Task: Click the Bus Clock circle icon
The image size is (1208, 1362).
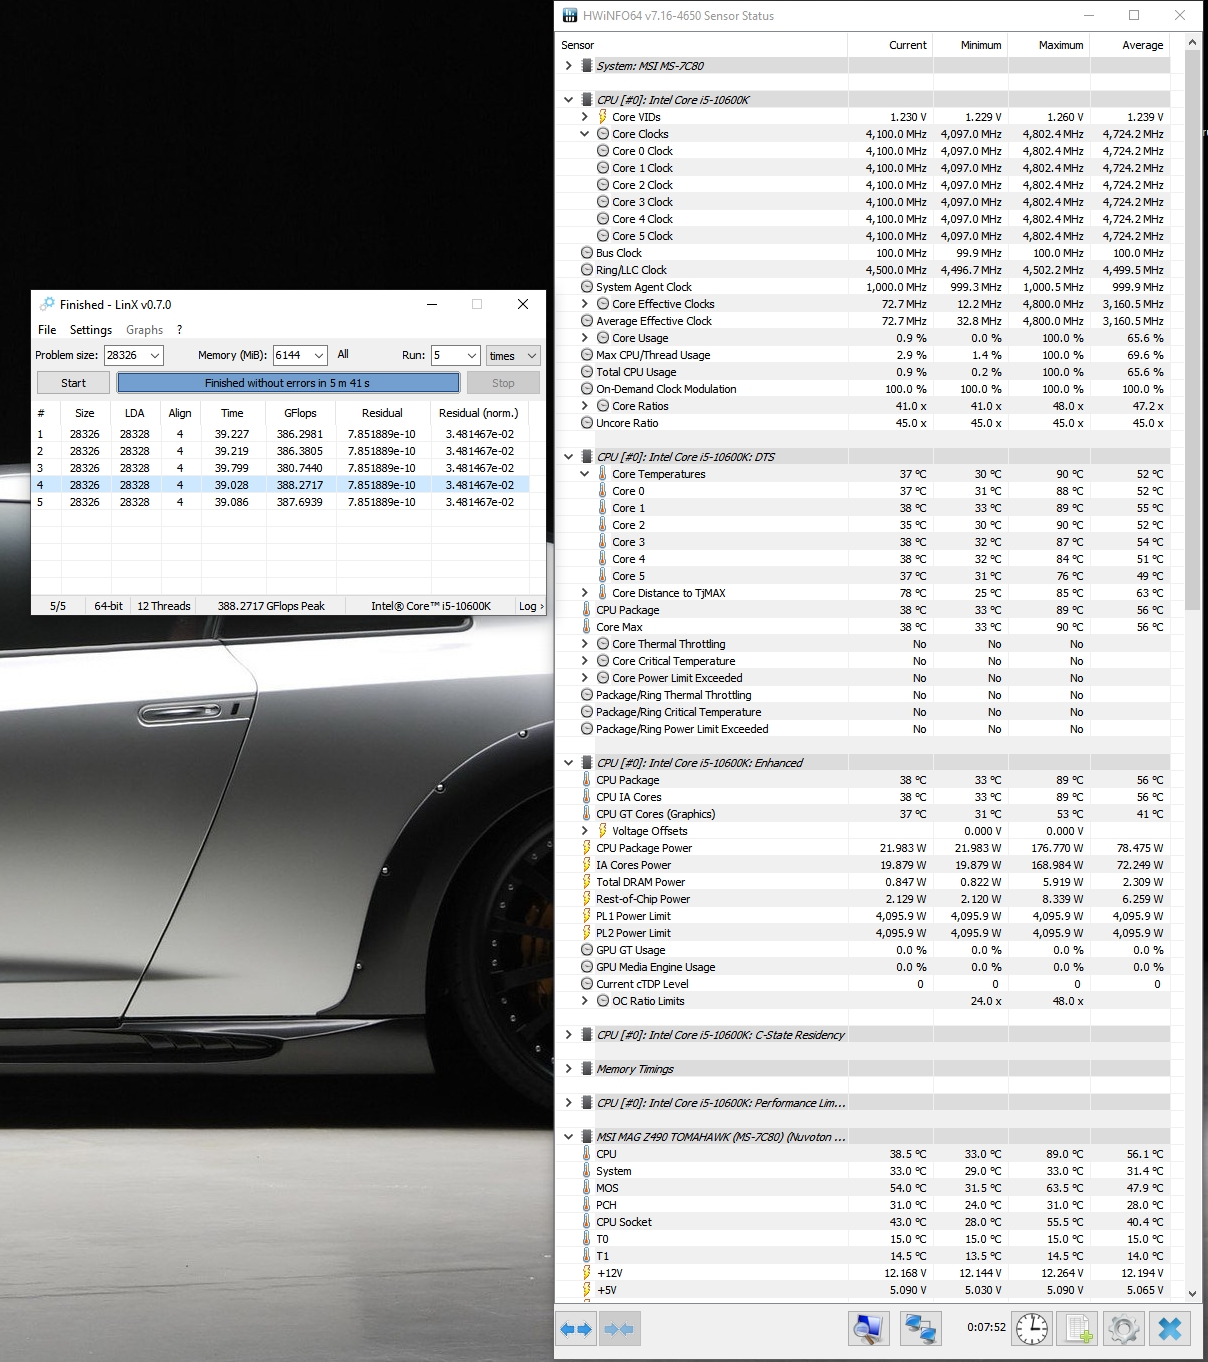Action: pyautogui.click(x=587, y=253)
